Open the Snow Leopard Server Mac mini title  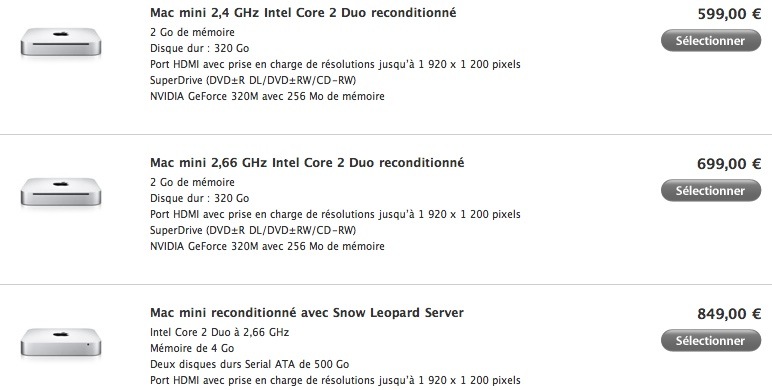[307, 313]
